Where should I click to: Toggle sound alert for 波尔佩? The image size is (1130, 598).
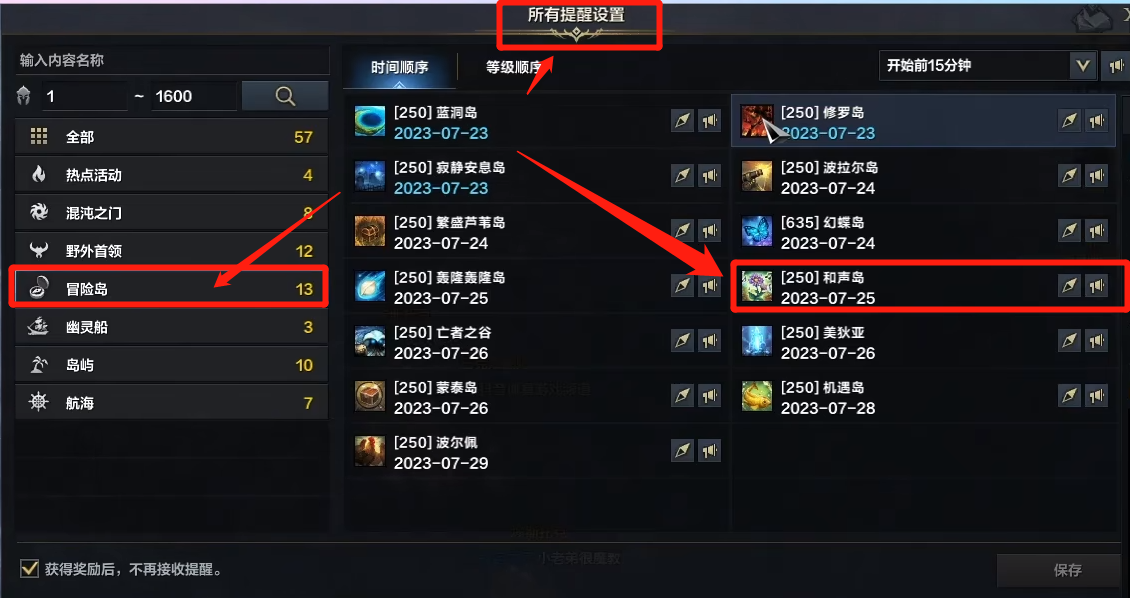click(710, 450)
